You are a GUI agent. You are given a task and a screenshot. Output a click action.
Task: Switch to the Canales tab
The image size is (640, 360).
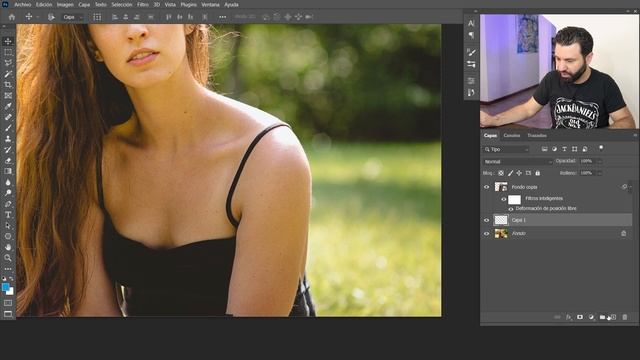[511, 136]
